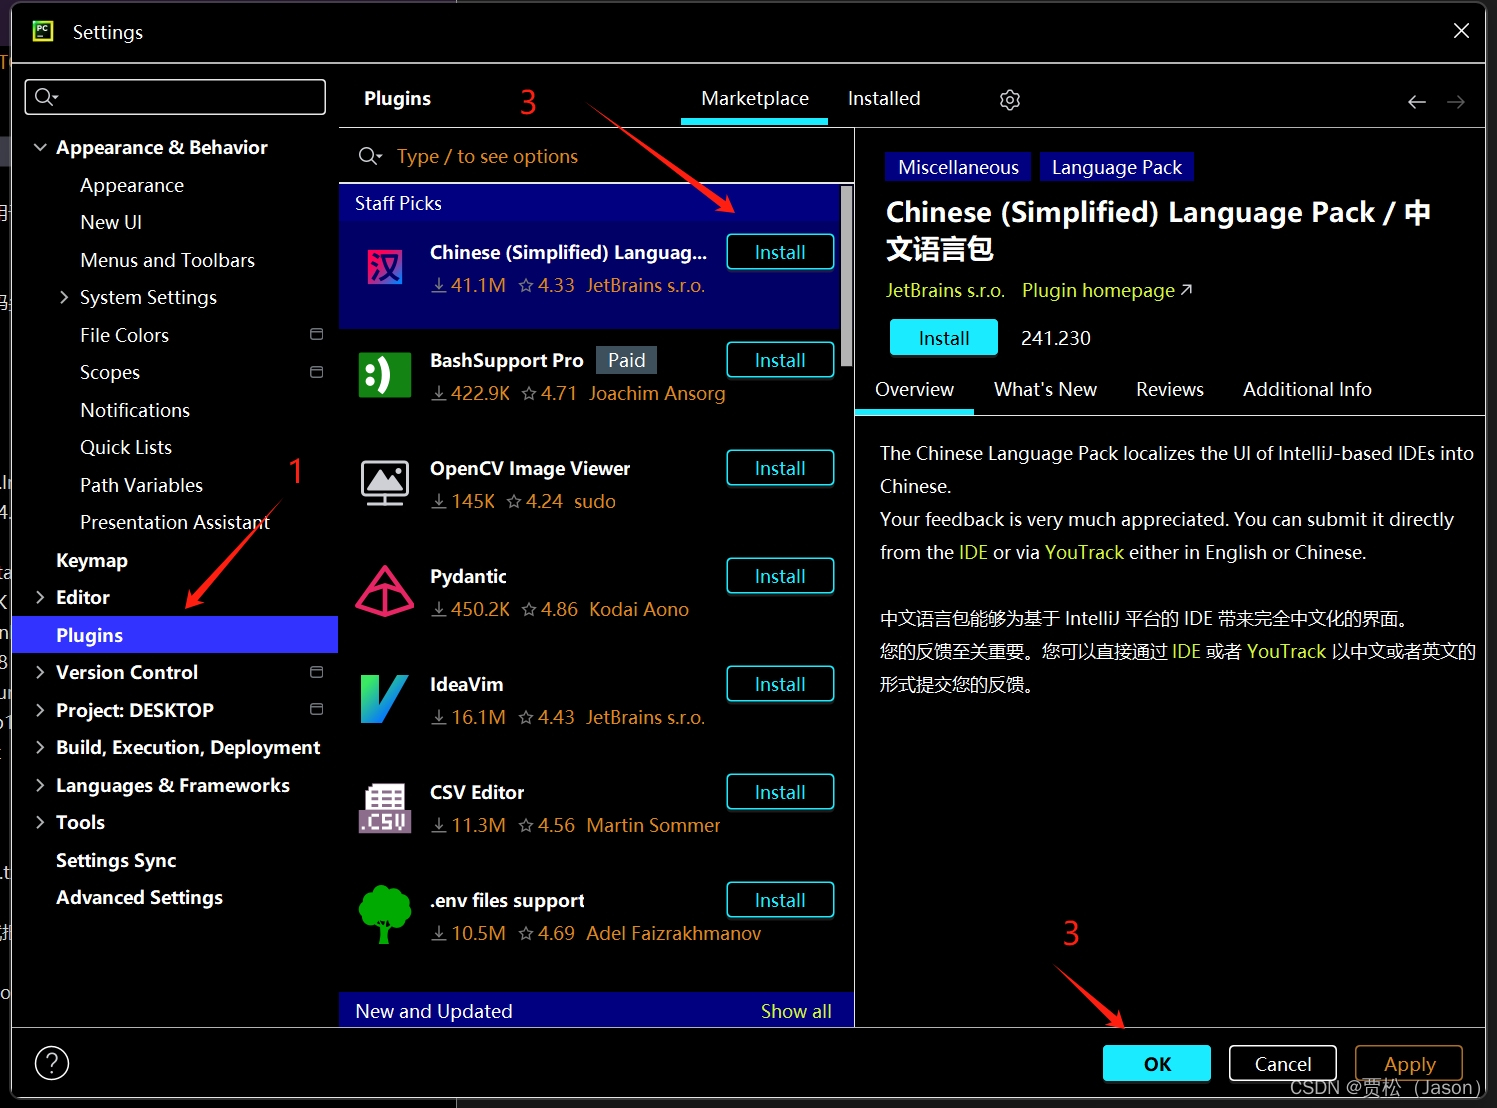Click Show all for New and Updated

[x=796, y=1011]
